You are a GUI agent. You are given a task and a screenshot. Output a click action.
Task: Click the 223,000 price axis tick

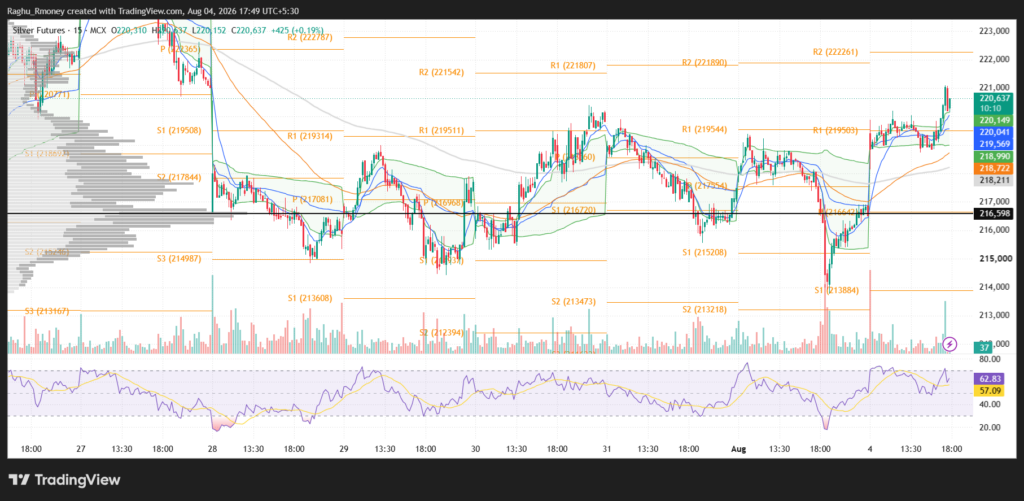point(995,31)
